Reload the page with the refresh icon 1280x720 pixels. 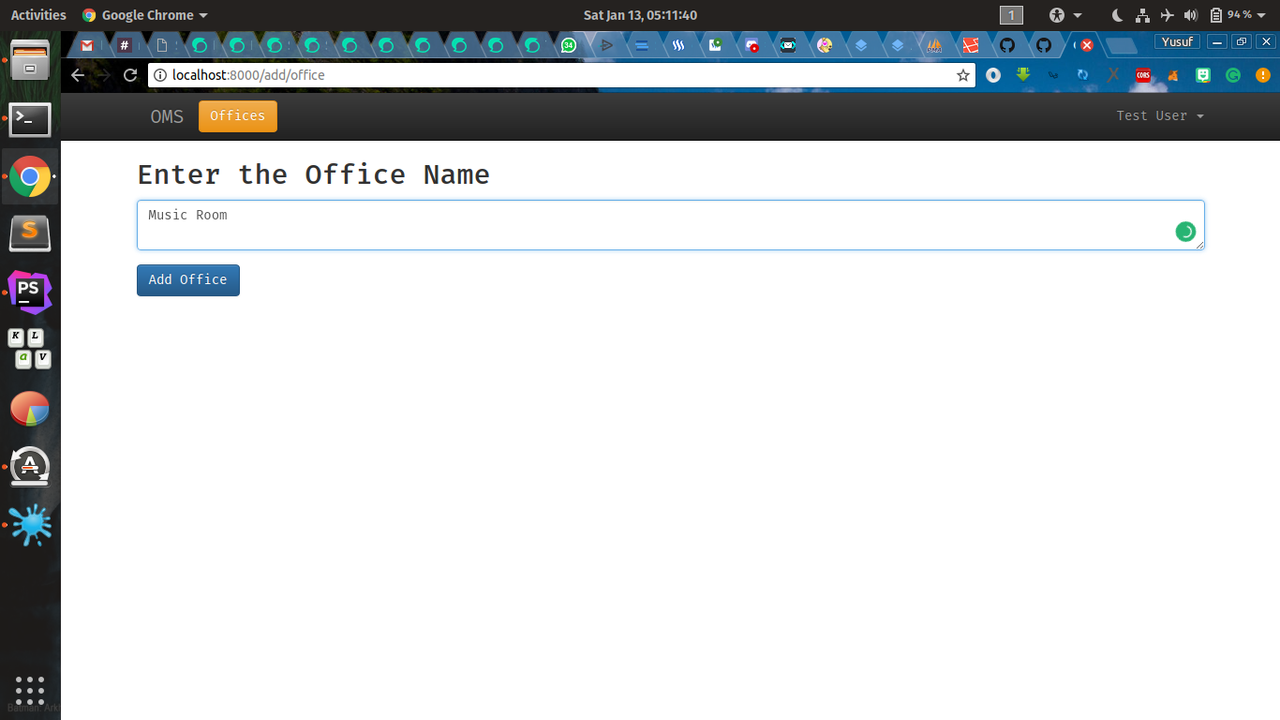[130, 75]
